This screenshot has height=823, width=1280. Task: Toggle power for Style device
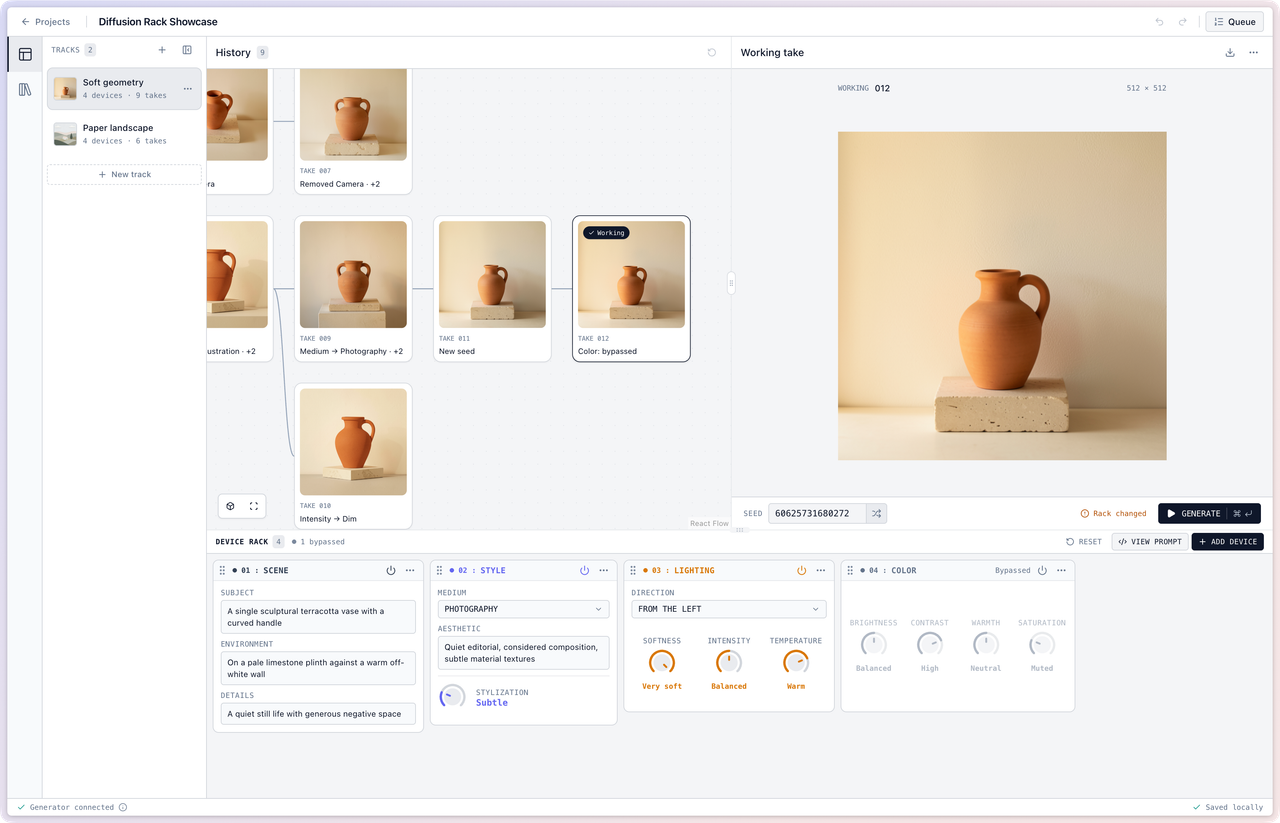[x=585, y=570]
